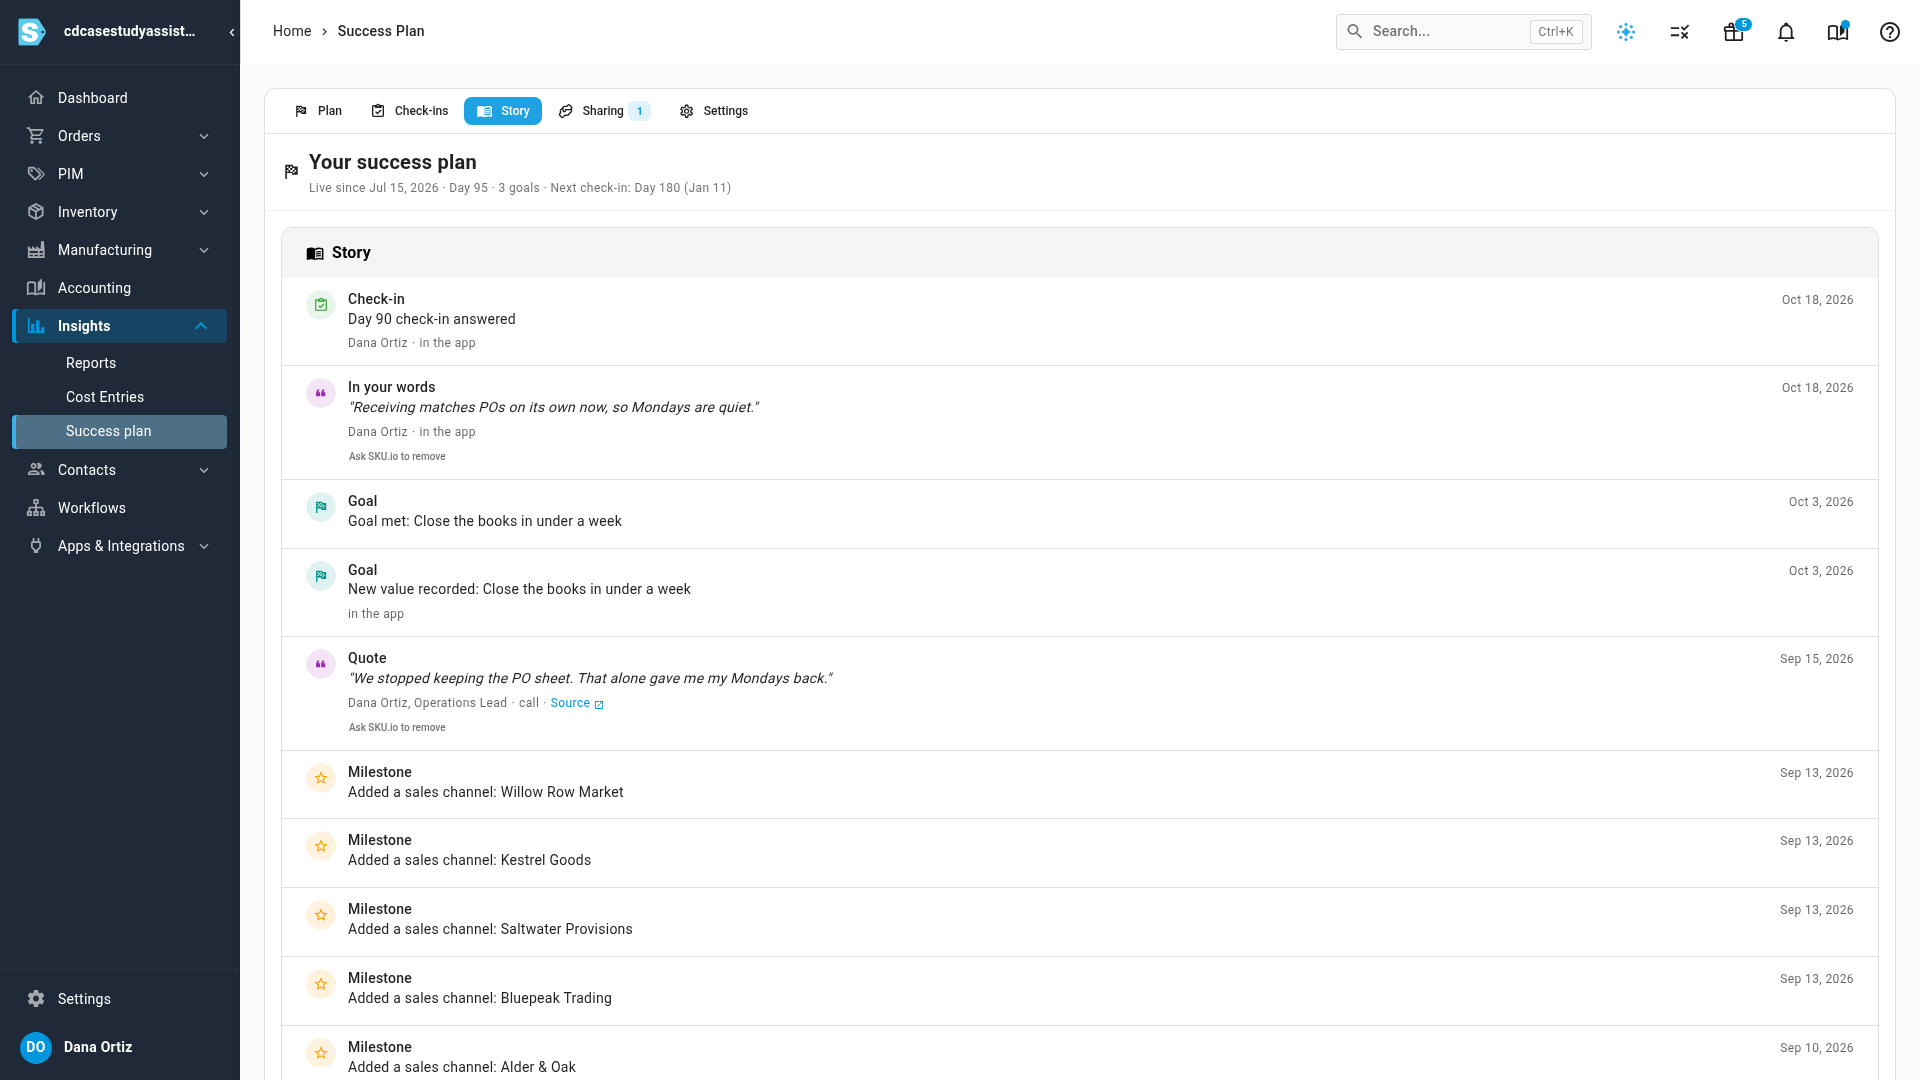
Task: Expand the Manufacturing menu
Action: pyautogui.click(x=120, y=250)
